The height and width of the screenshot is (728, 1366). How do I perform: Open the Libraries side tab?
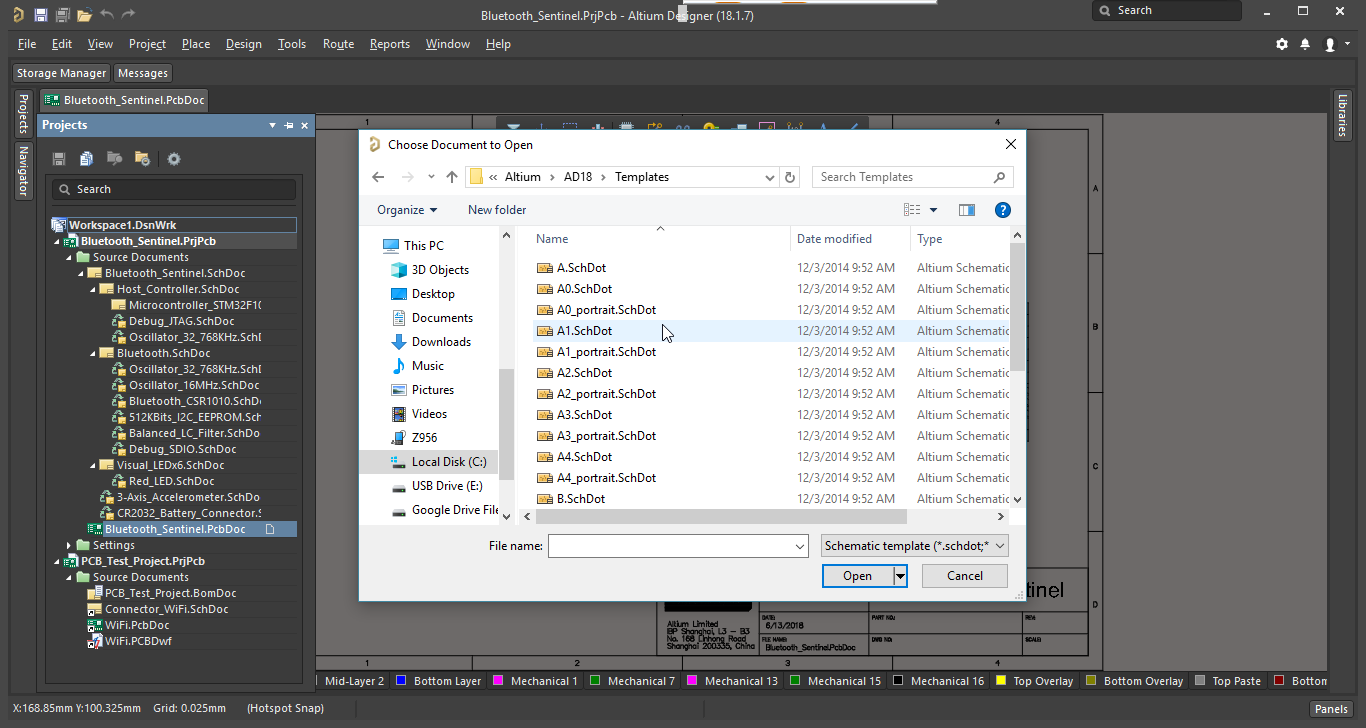1342,114
